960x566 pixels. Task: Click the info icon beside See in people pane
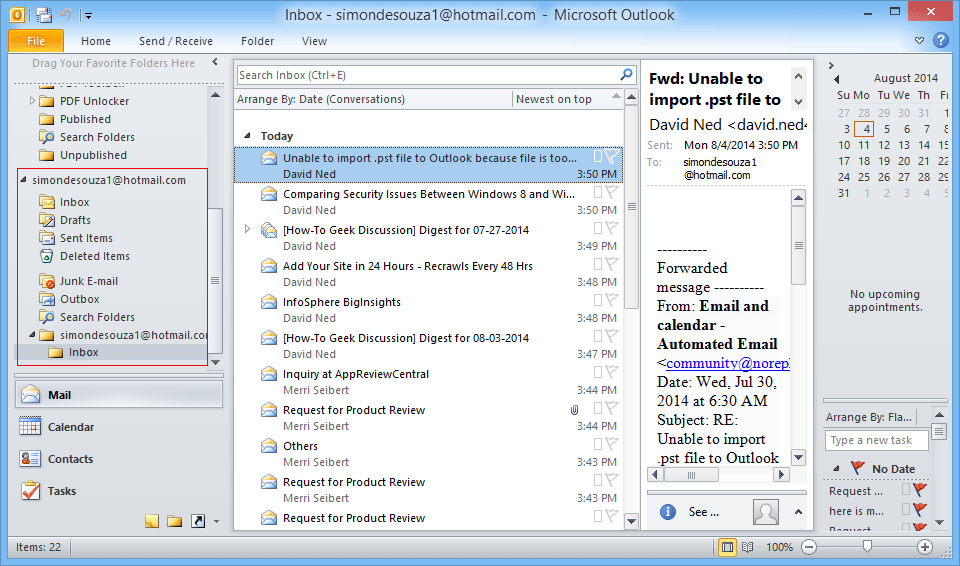pyautogui.click(x=668, y=511)
